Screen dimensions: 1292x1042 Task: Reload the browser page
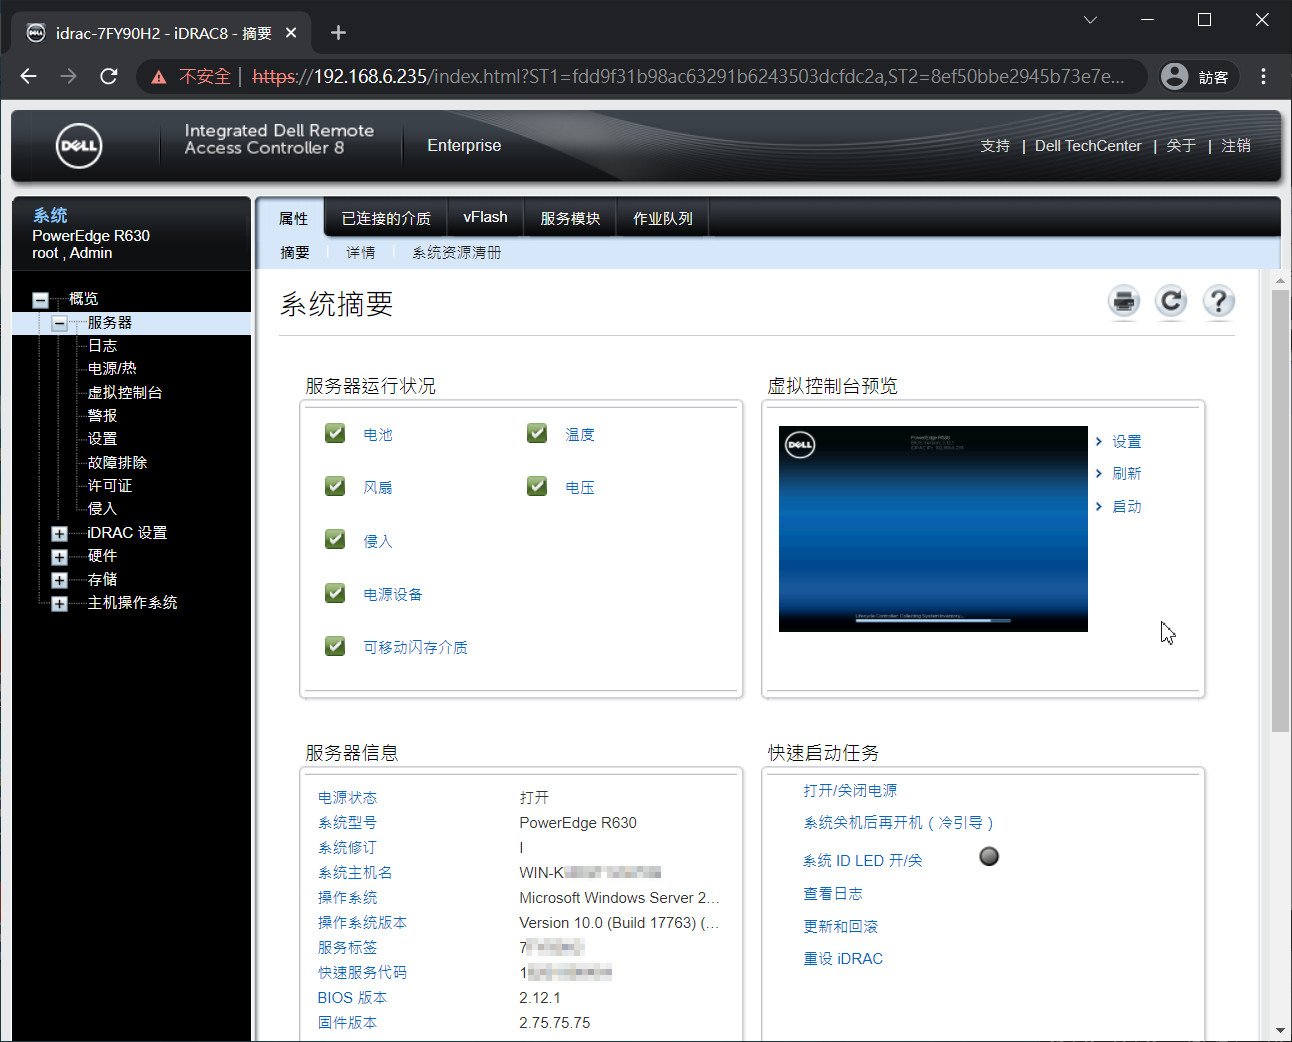[109, 76]
